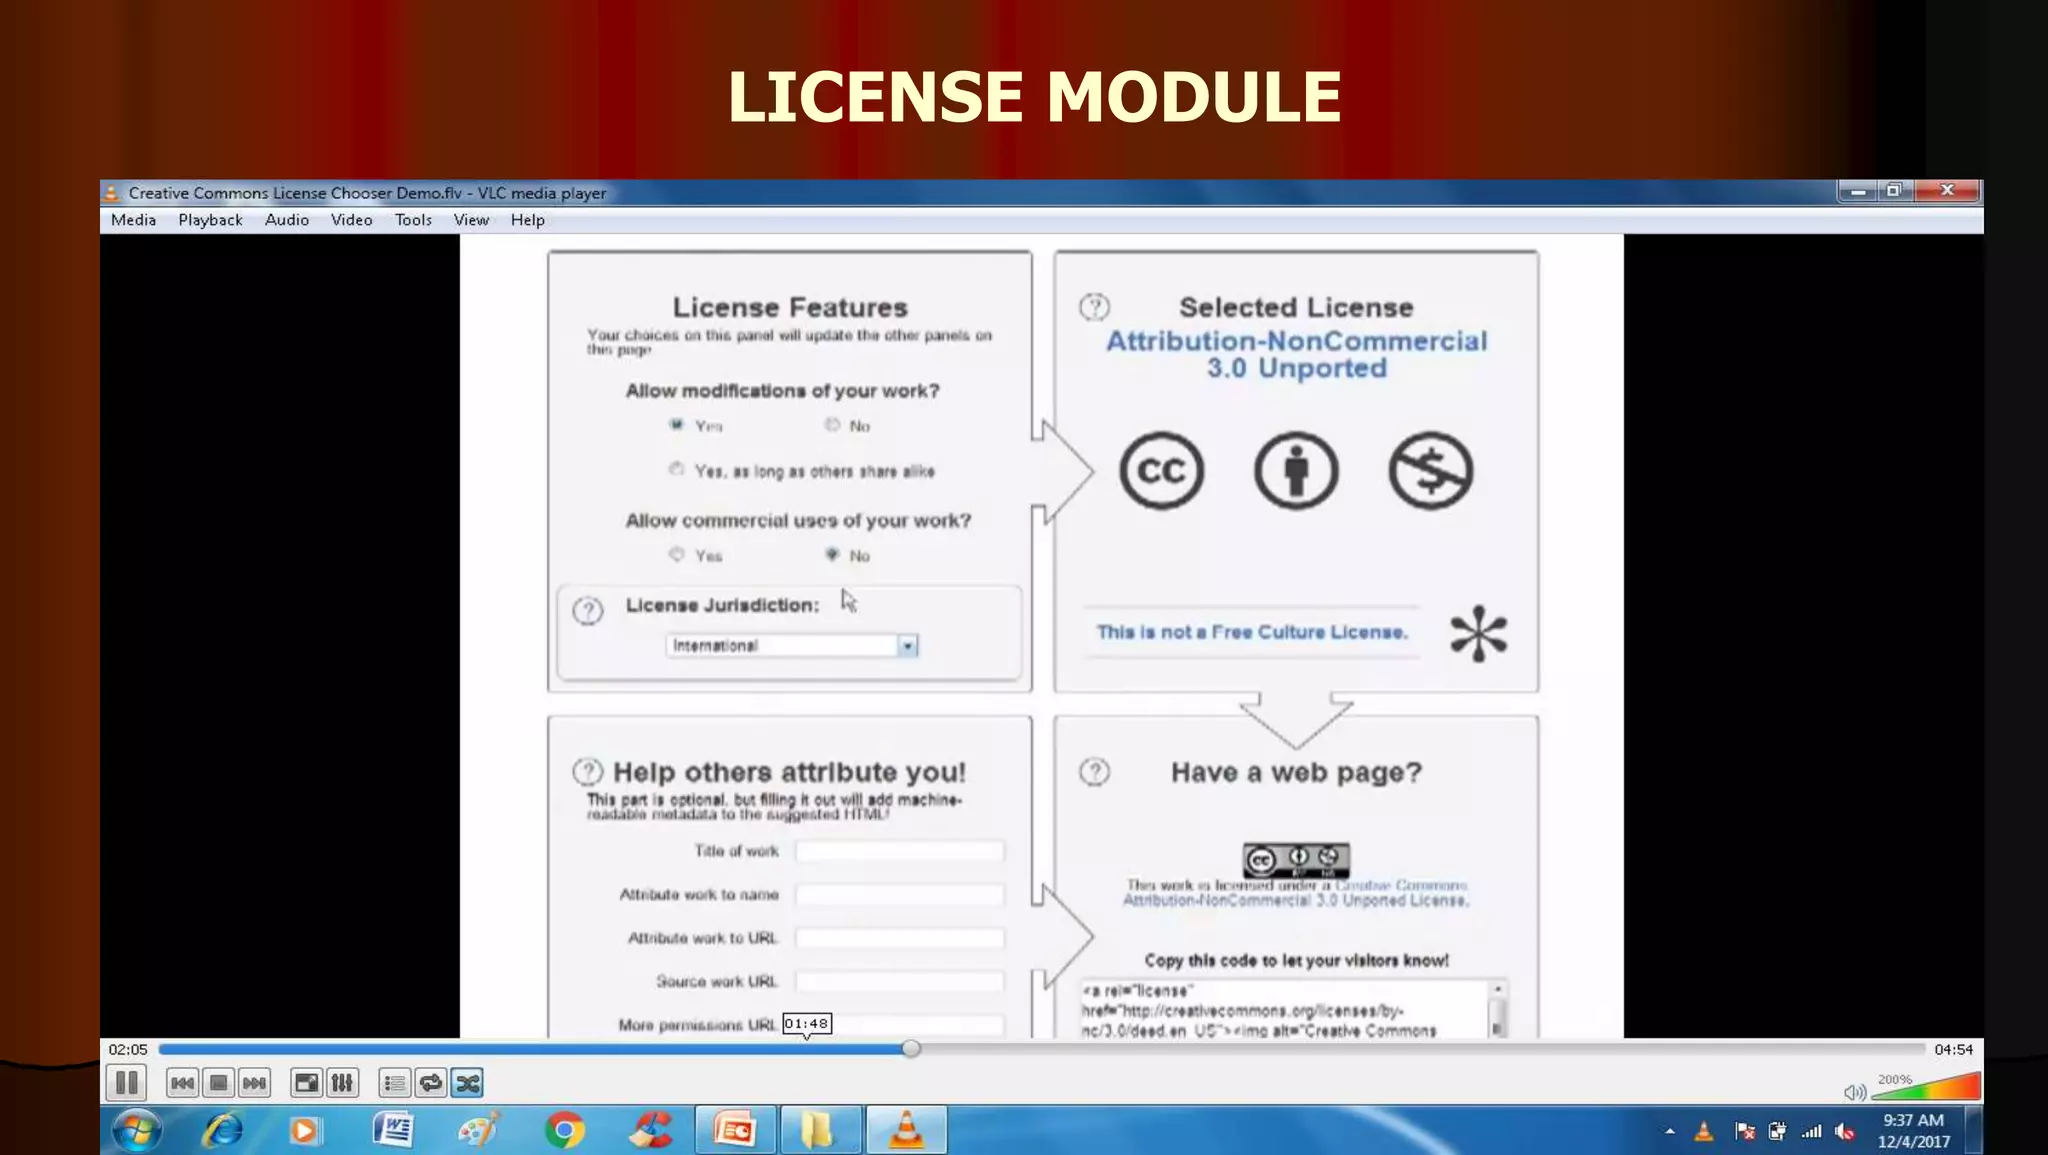Click the Source work URL field

click(899, 982)
